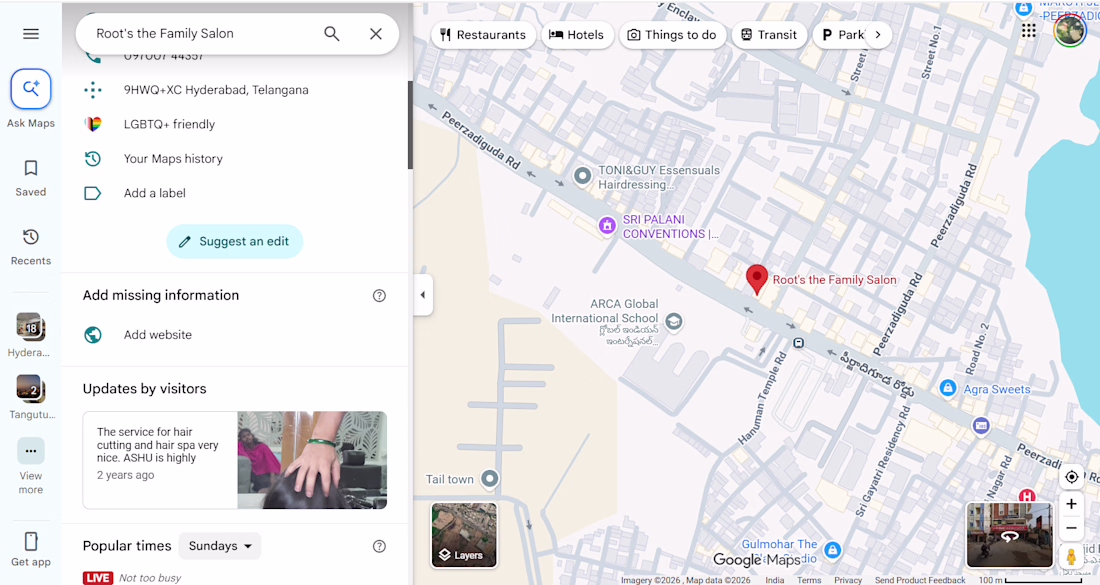
Task: Show more category chips arrow
Action: coord(878,34)
